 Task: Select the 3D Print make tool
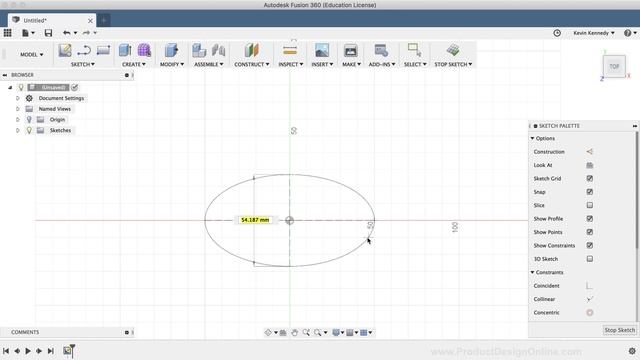click(x=350, y=51)
